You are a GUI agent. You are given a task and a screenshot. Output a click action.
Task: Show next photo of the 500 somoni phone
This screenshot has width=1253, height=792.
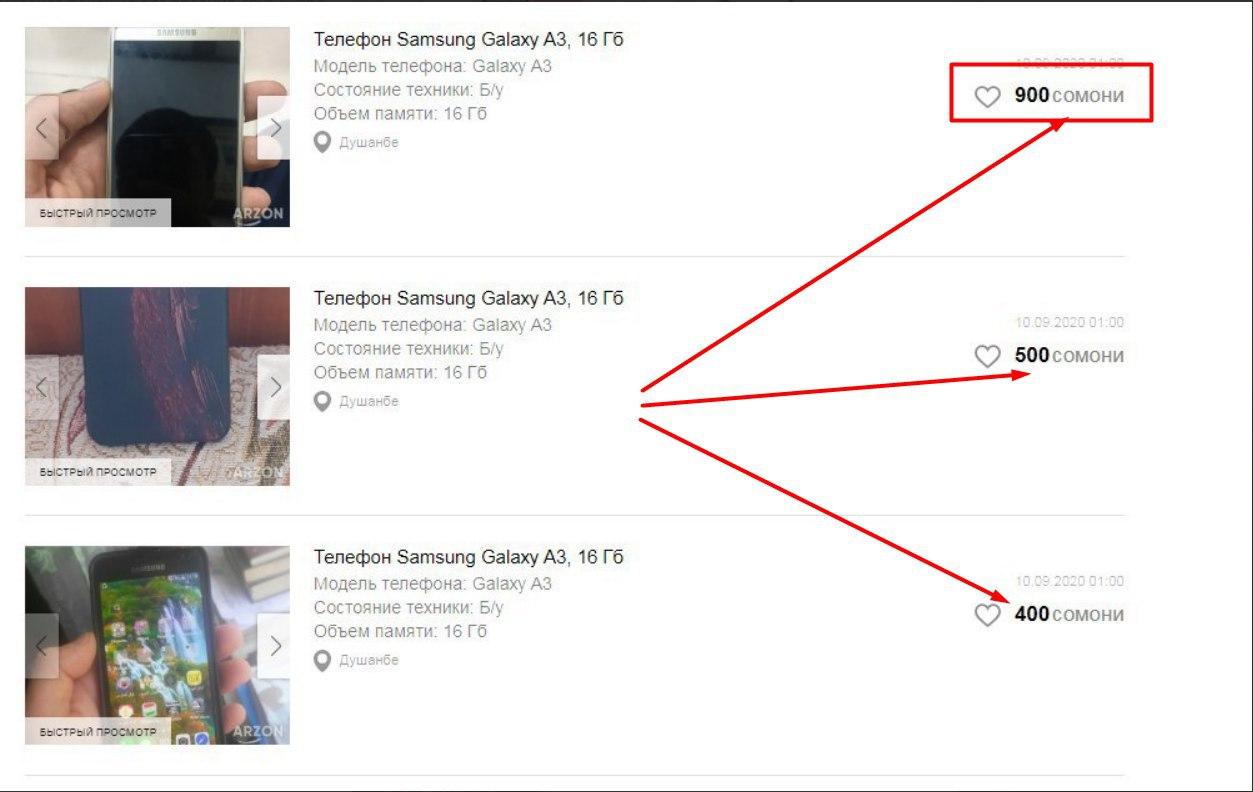coord(274,387)
